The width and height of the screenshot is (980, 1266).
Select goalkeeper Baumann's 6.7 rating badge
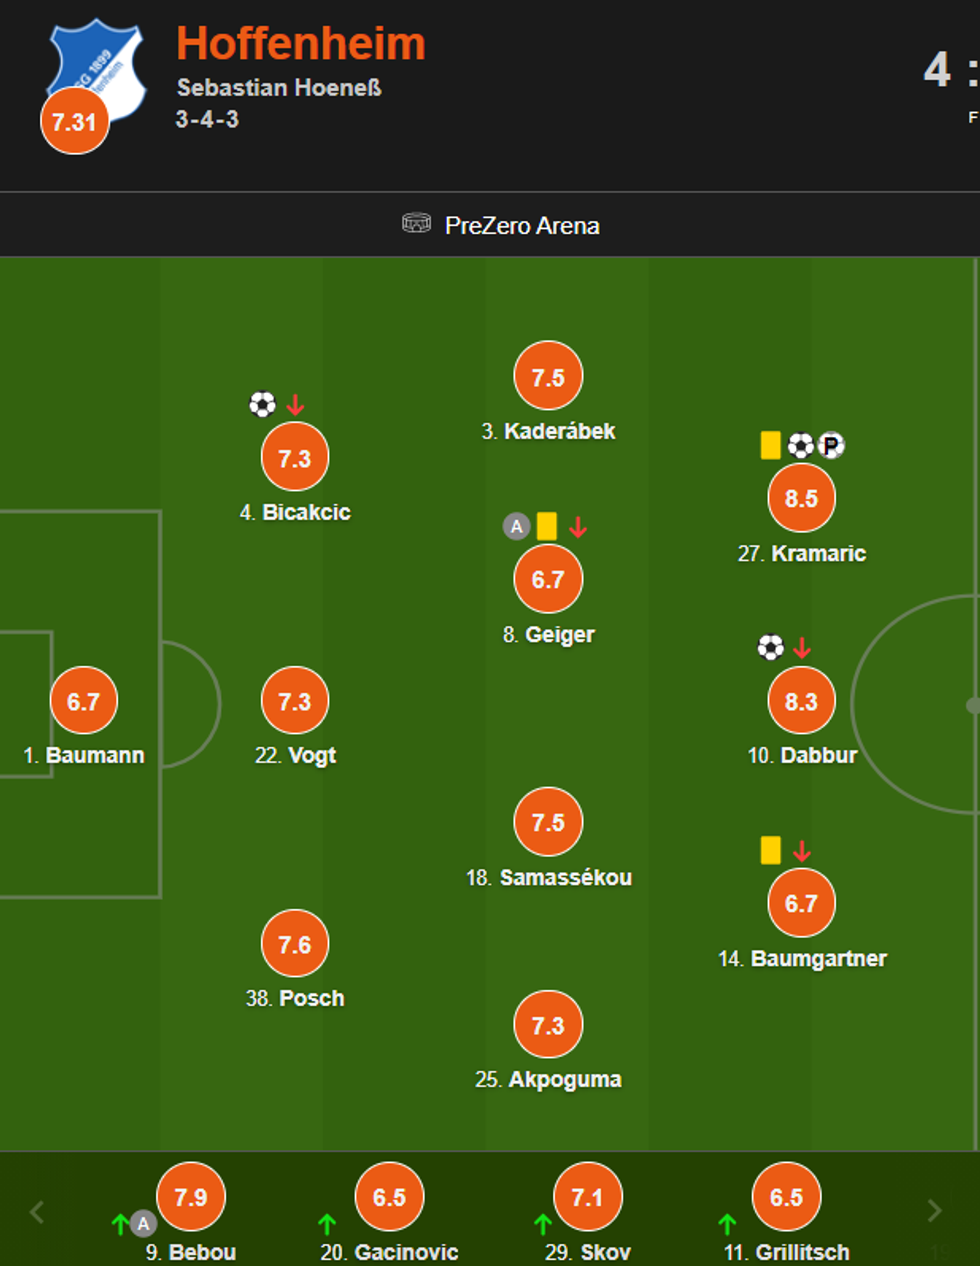(x=84, y=701)
